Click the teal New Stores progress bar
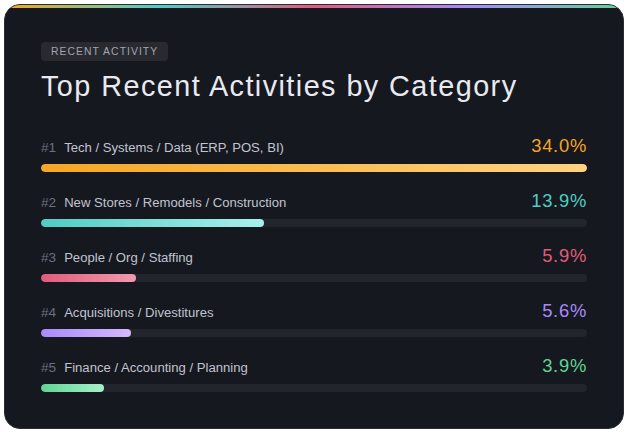The height and width of the screenshot is (432, 628). pos(152,223)
